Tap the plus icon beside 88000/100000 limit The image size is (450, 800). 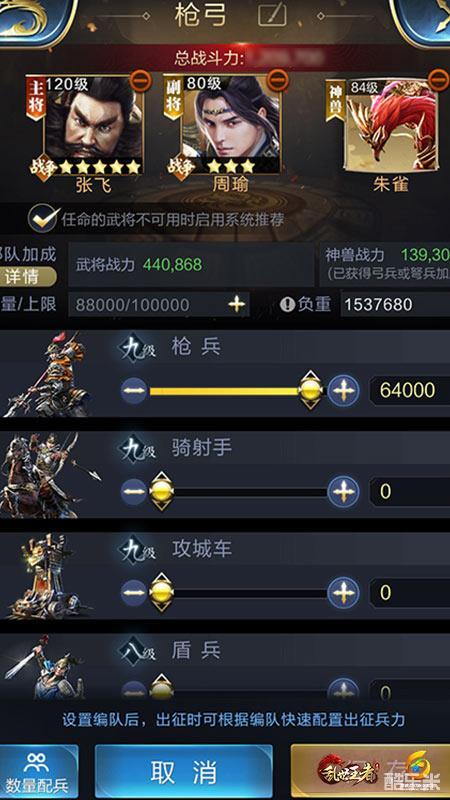pyautogui.click(x=236, y=305)
